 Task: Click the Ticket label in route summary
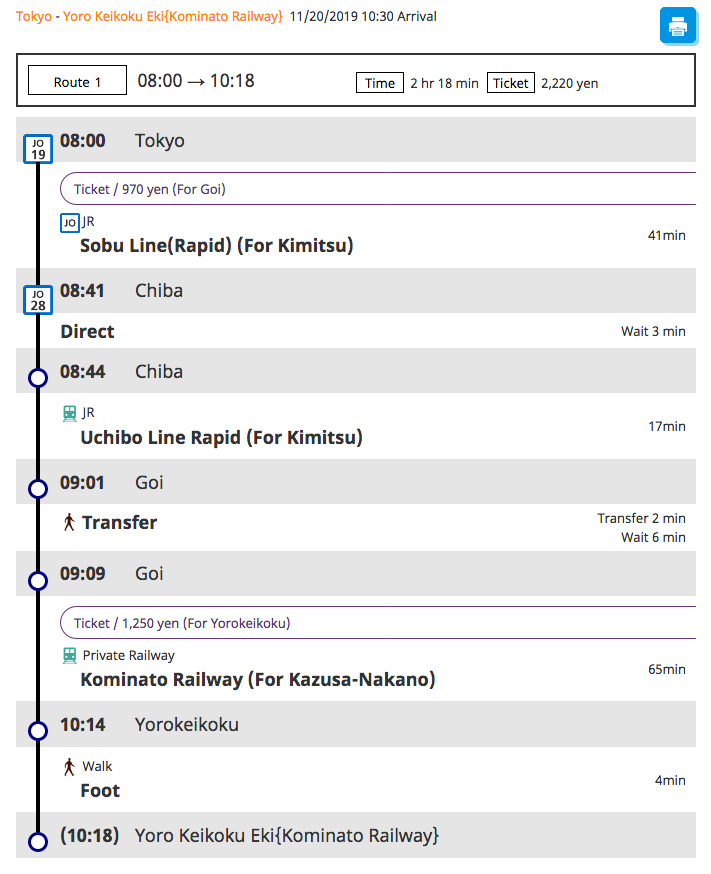tap(511, 83)
